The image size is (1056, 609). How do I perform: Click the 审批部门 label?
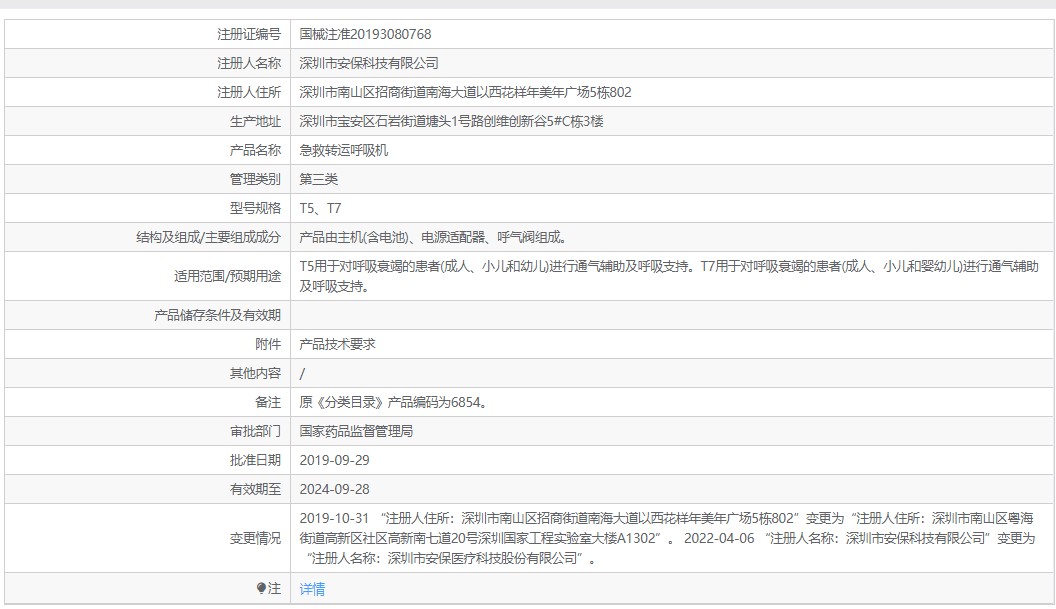coord(255,431)
